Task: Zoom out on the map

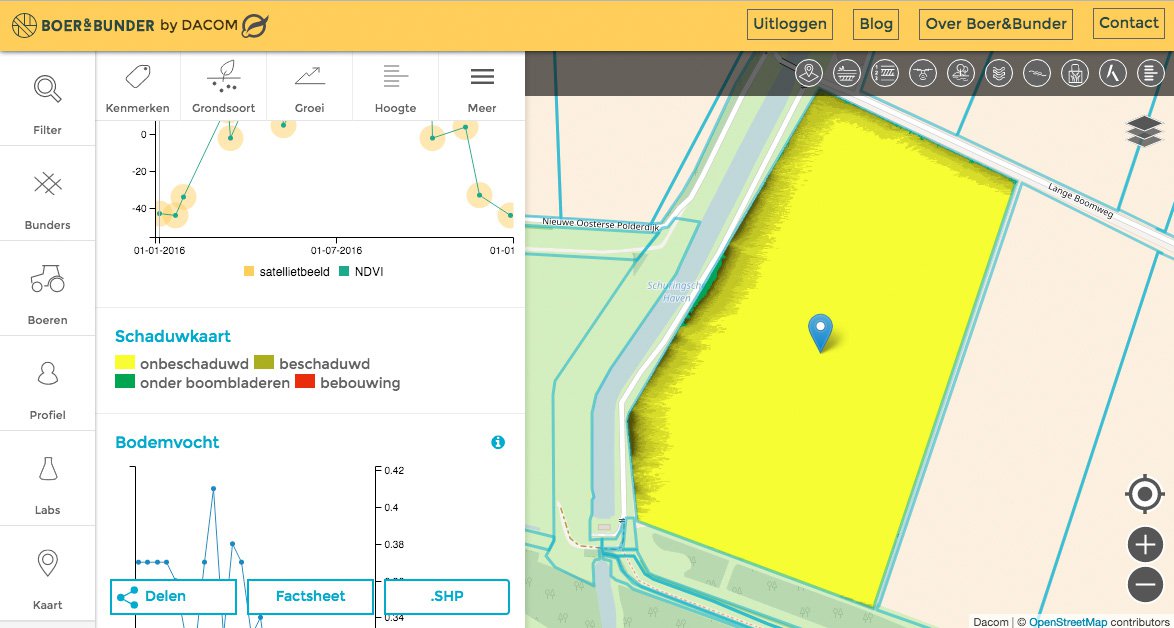Action: pos(1145,585)
